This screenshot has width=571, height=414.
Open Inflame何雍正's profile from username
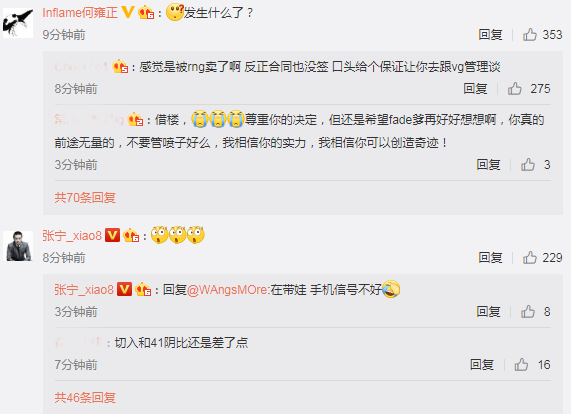[80, 13]
